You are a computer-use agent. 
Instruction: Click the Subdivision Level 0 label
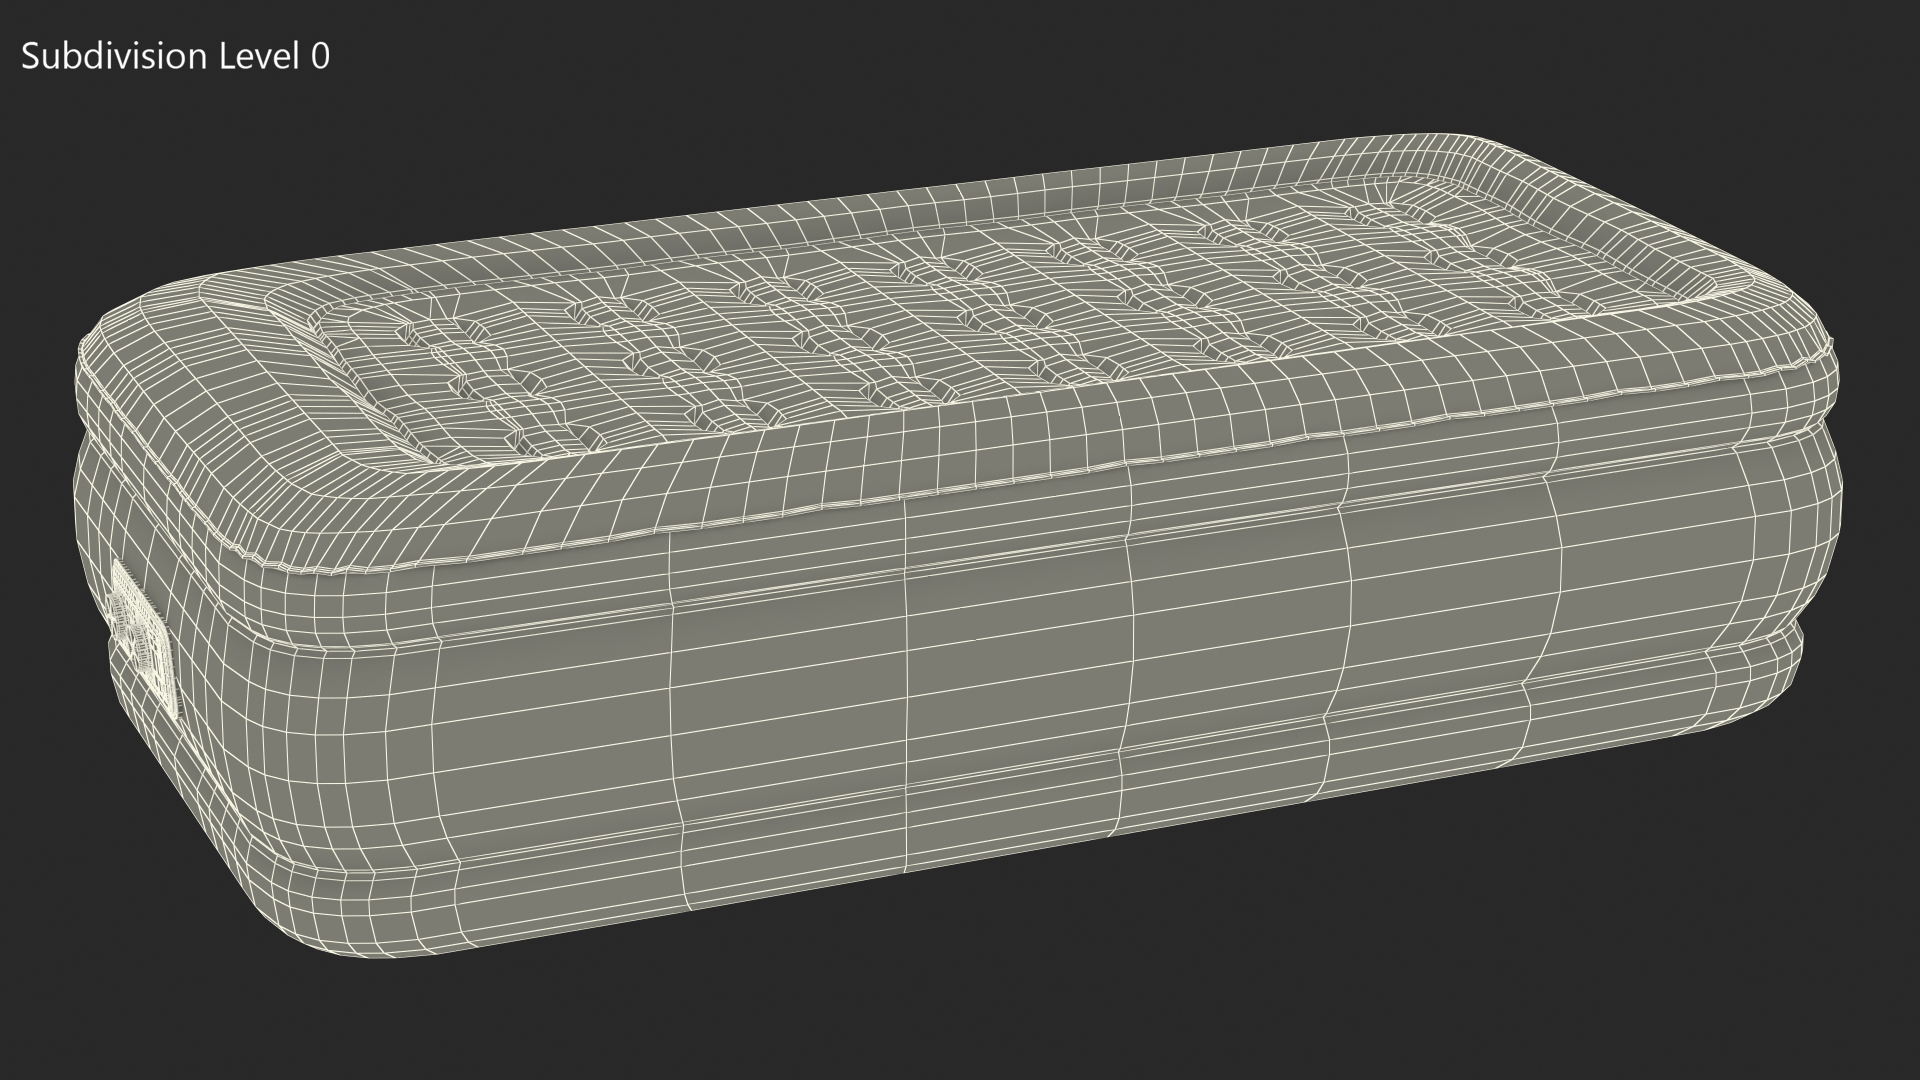point(175,57)
